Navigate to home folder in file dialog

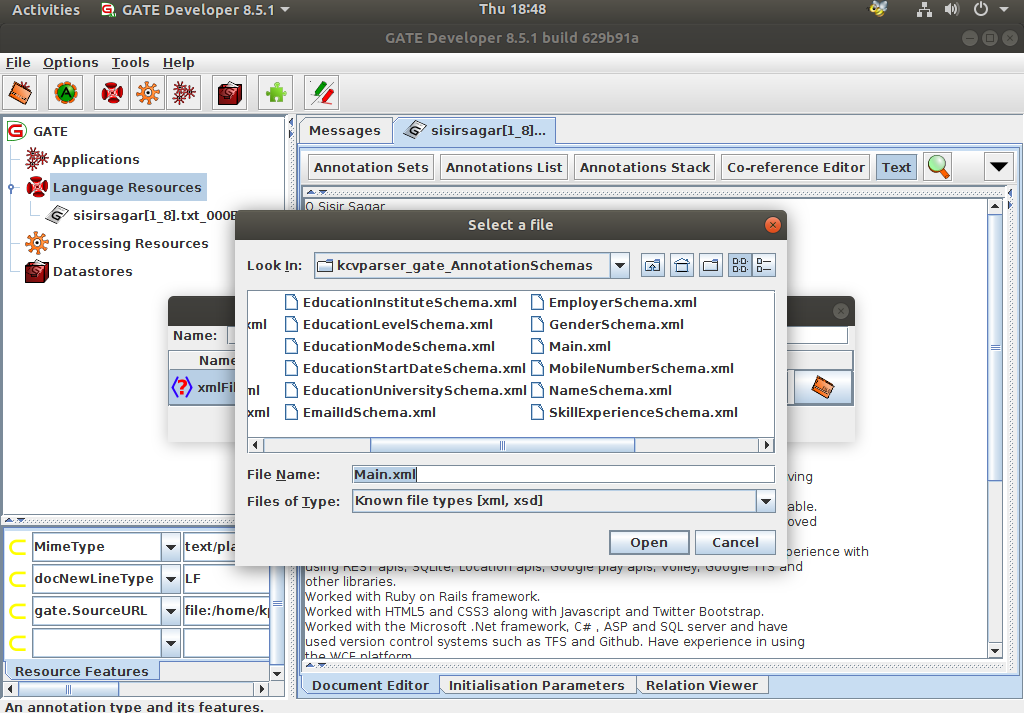pyautogui.click(x=681, y=264)
